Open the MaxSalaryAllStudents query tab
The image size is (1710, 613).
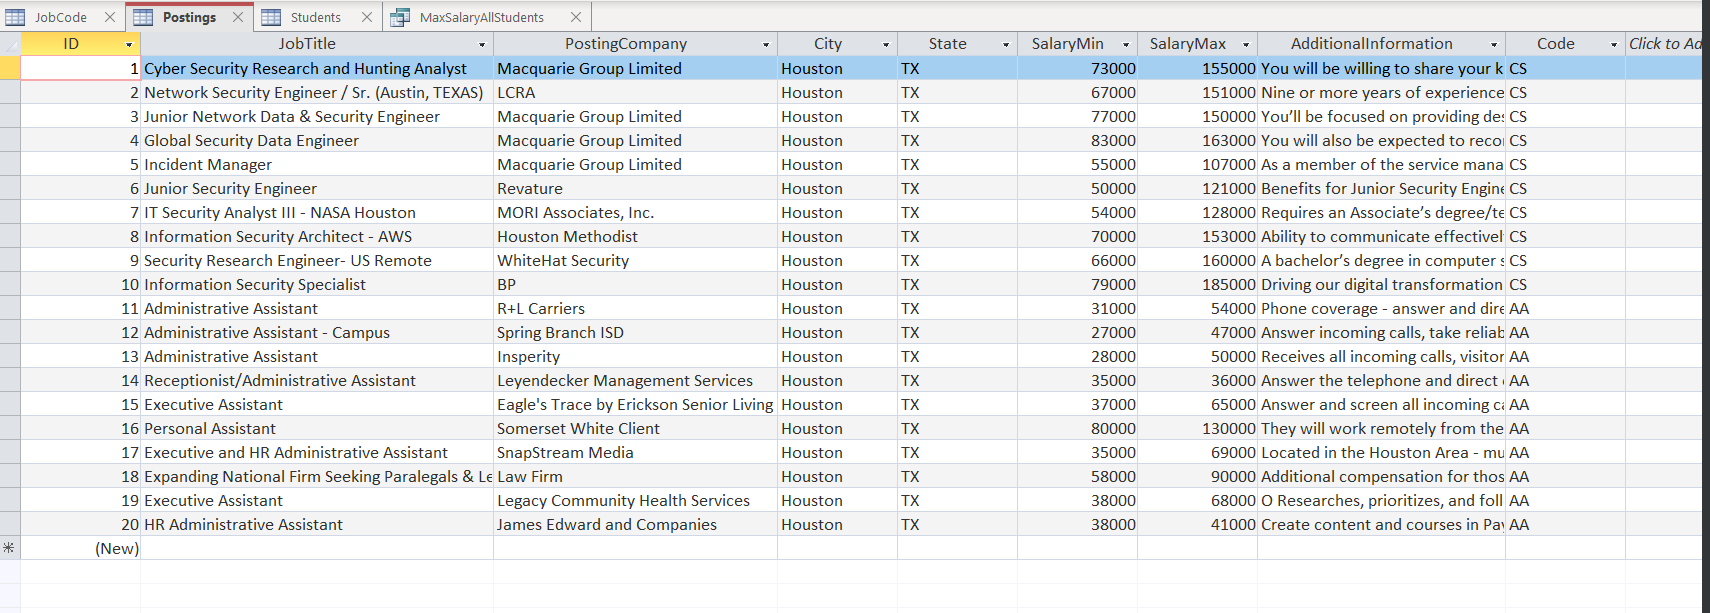click(x=481, y=17)
